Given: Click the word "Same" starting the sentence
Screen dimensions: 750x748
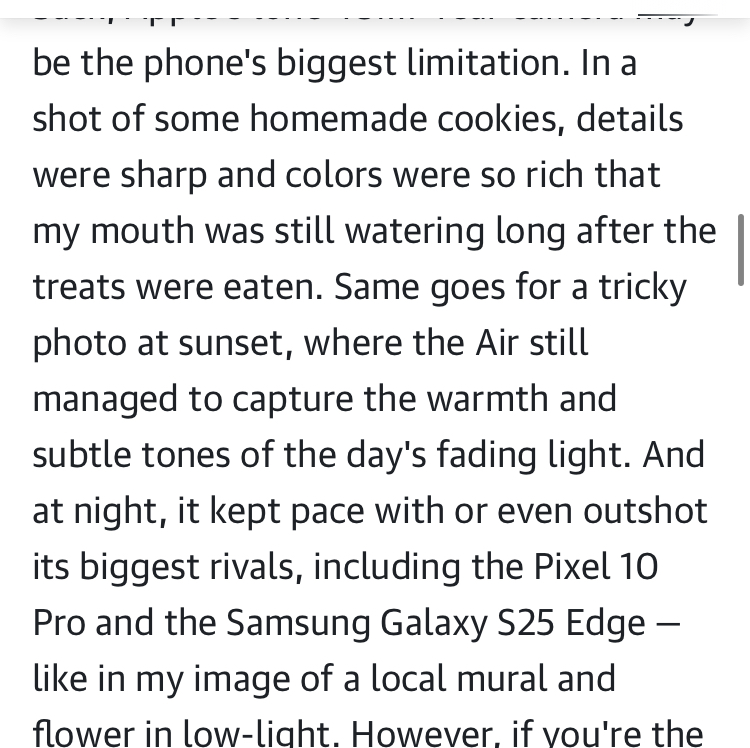Looking at the screenshot, I should (x=376, y=287).
